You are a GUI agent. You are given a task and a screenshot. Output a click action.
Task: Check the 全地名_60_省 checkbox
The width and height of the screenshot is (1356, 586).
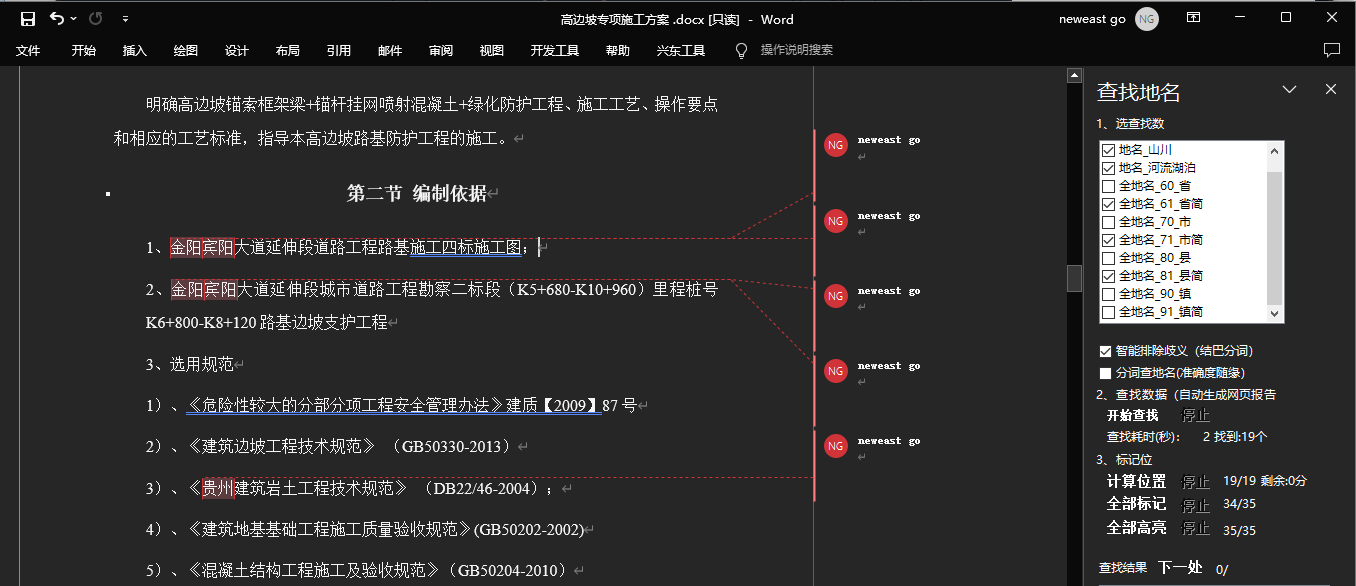pyautogui.click(x=1108, y=186)
